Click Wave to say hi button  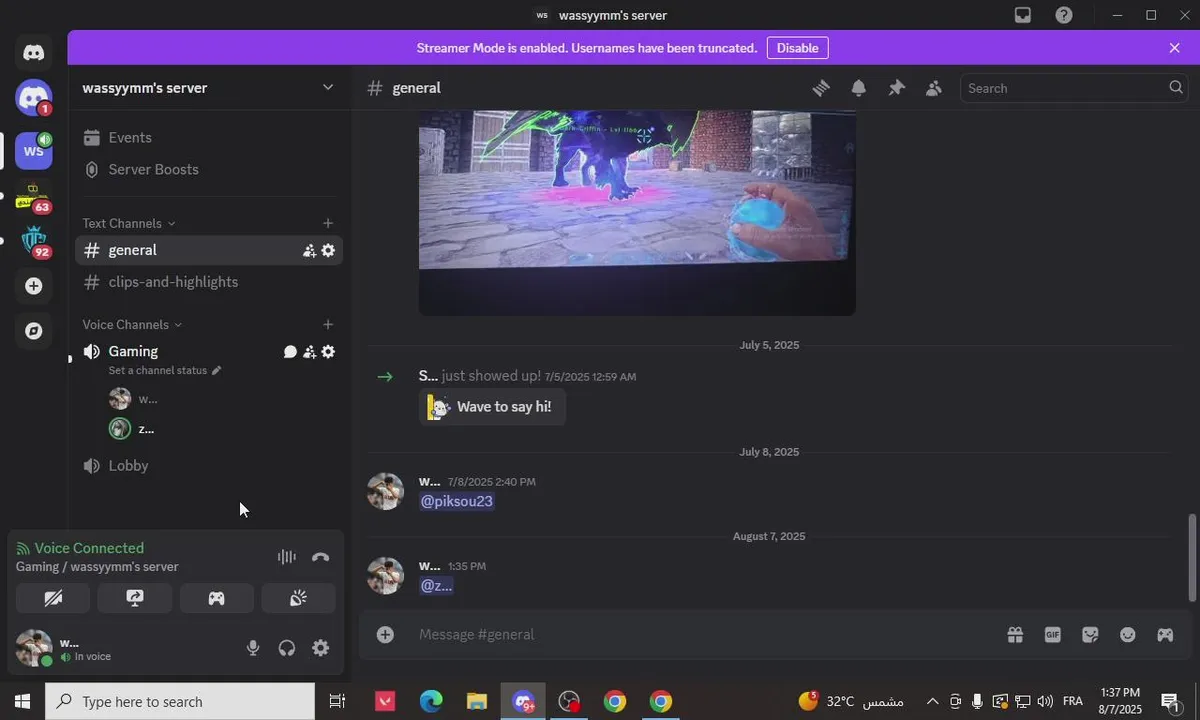click(x=492, y=407)
